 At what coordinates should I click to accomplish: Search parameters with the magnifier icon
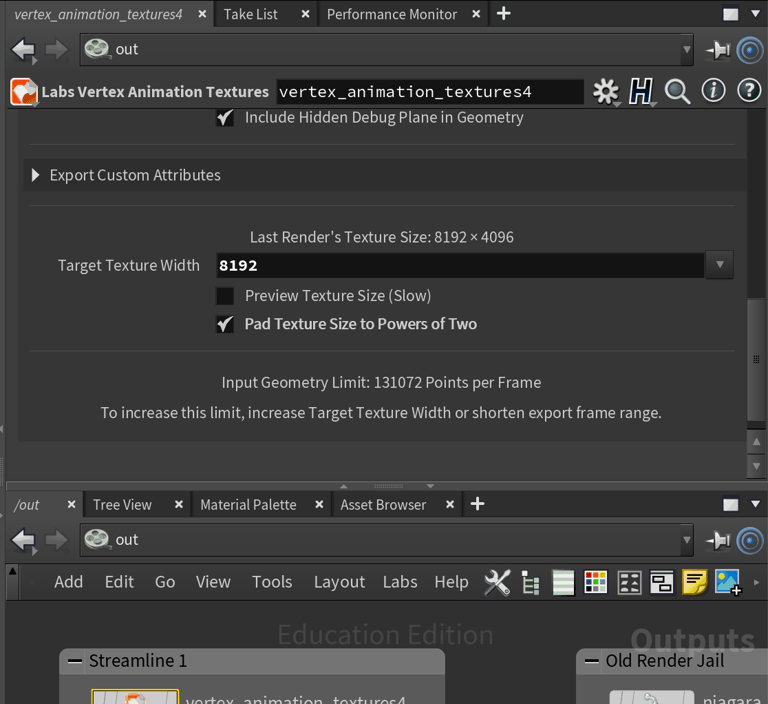tap(677, 91)
